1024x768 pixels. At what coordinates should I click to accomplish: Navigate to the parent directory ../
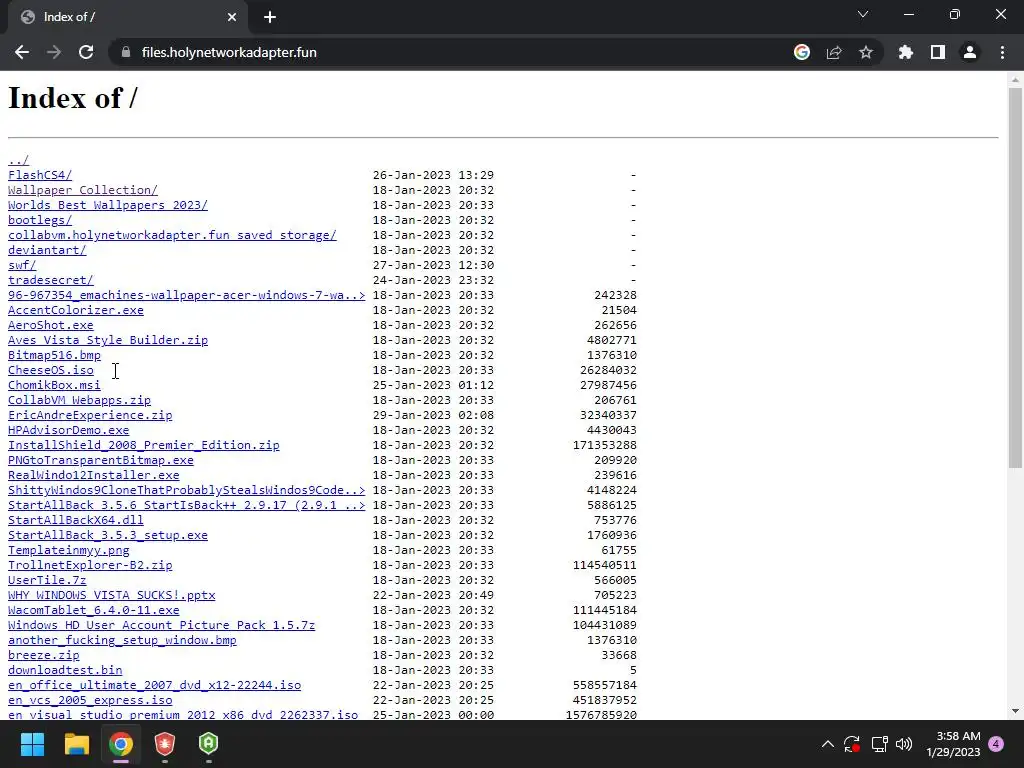(18, 160)
